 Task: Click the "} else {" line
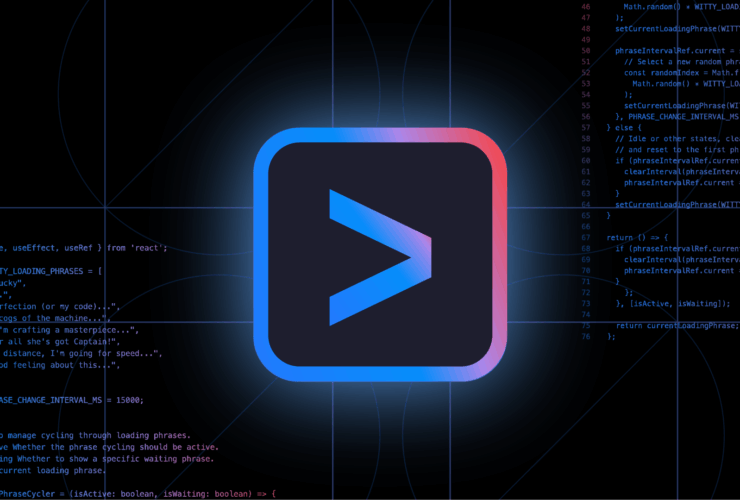624,127
